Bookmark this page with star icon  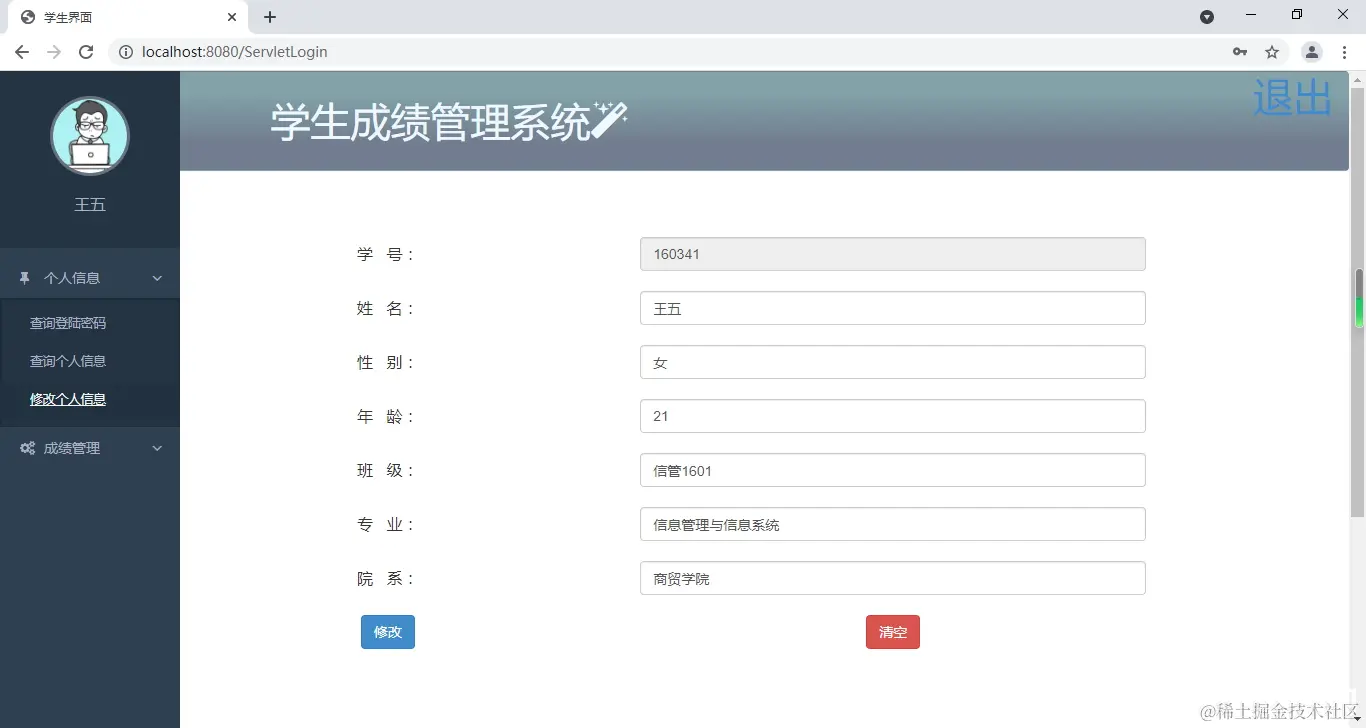1272,52
